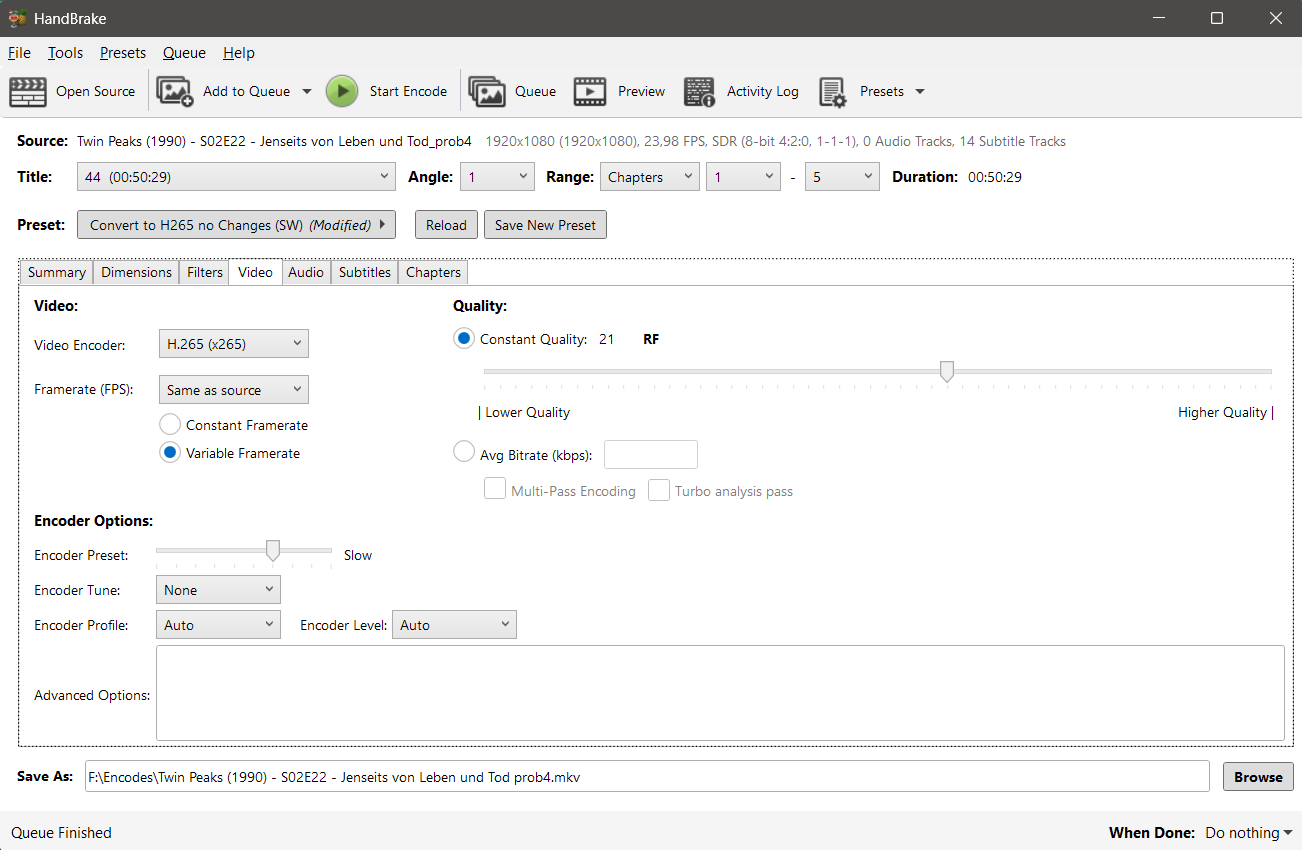The image size is (1302, 850).
Task: Open the Presets menu in the menu bar
Action: point(123,53)
